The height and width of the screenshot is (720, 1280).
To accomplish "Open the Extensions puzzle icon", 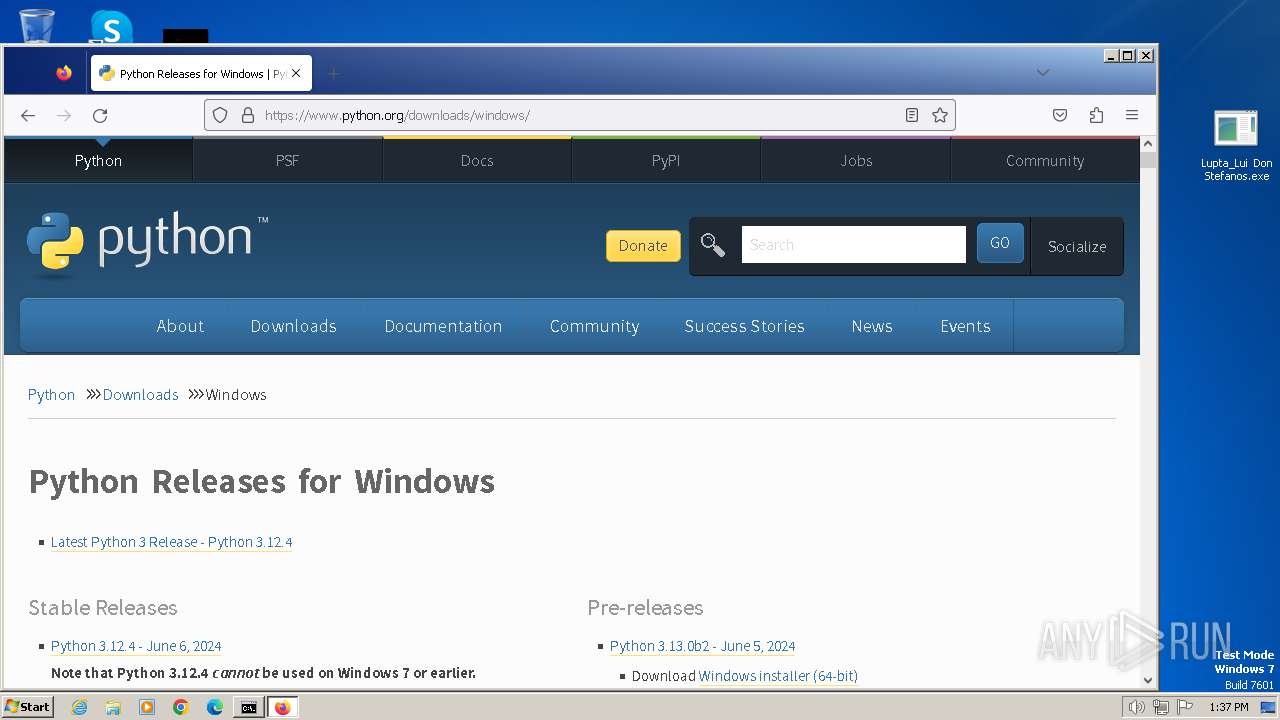I will pyautogui.click(x=1096, y=115).
